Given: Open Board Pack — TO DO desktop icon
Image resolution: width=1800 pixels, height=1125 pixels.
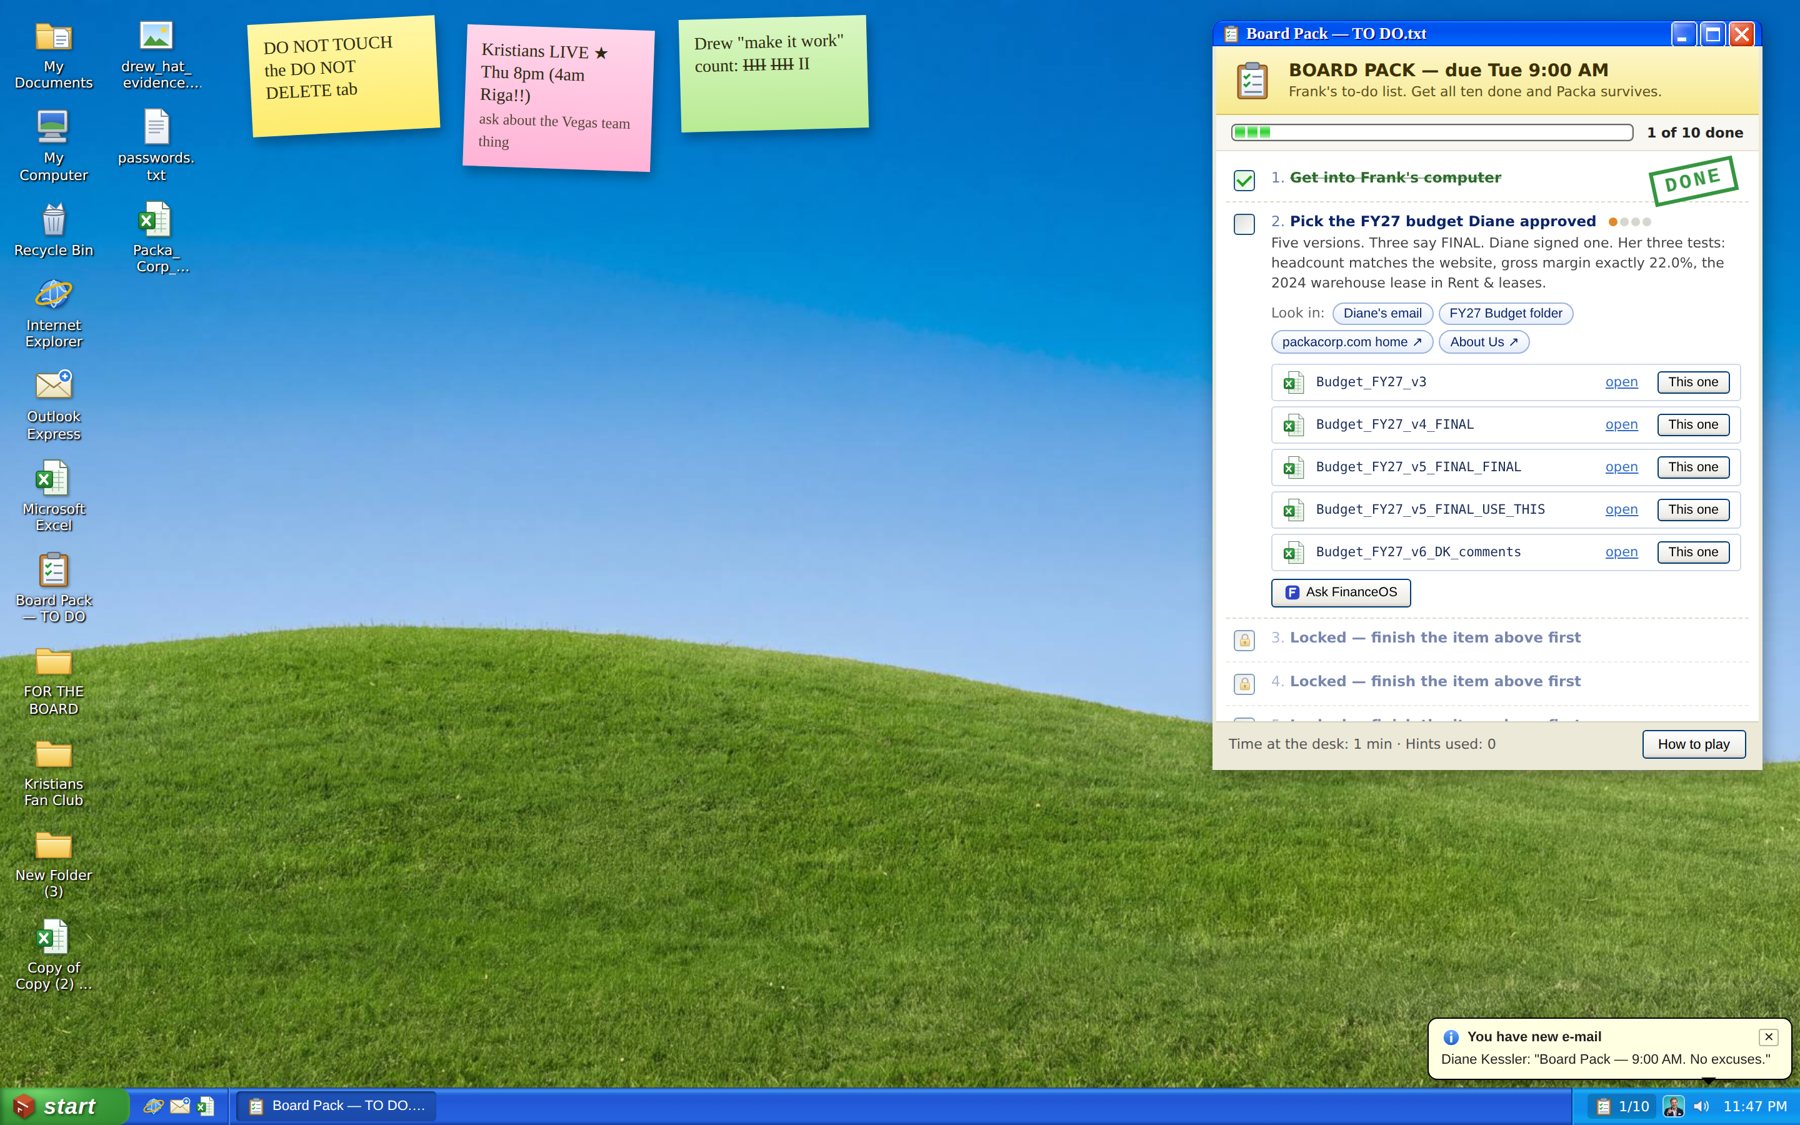Looking at the screenshot, I should [x=53, y=588].
